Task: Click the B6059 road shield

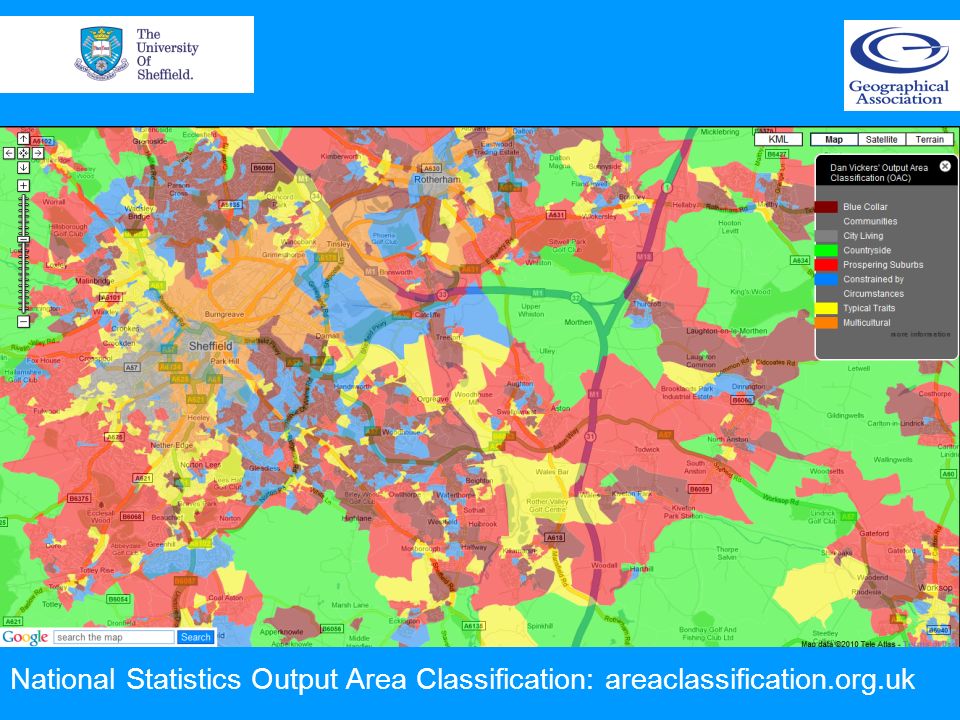Action: pos(699,489)
